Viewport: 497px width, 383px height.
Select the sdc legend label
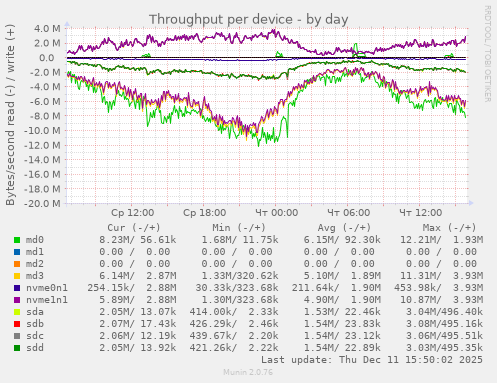[x=35, y=336]
